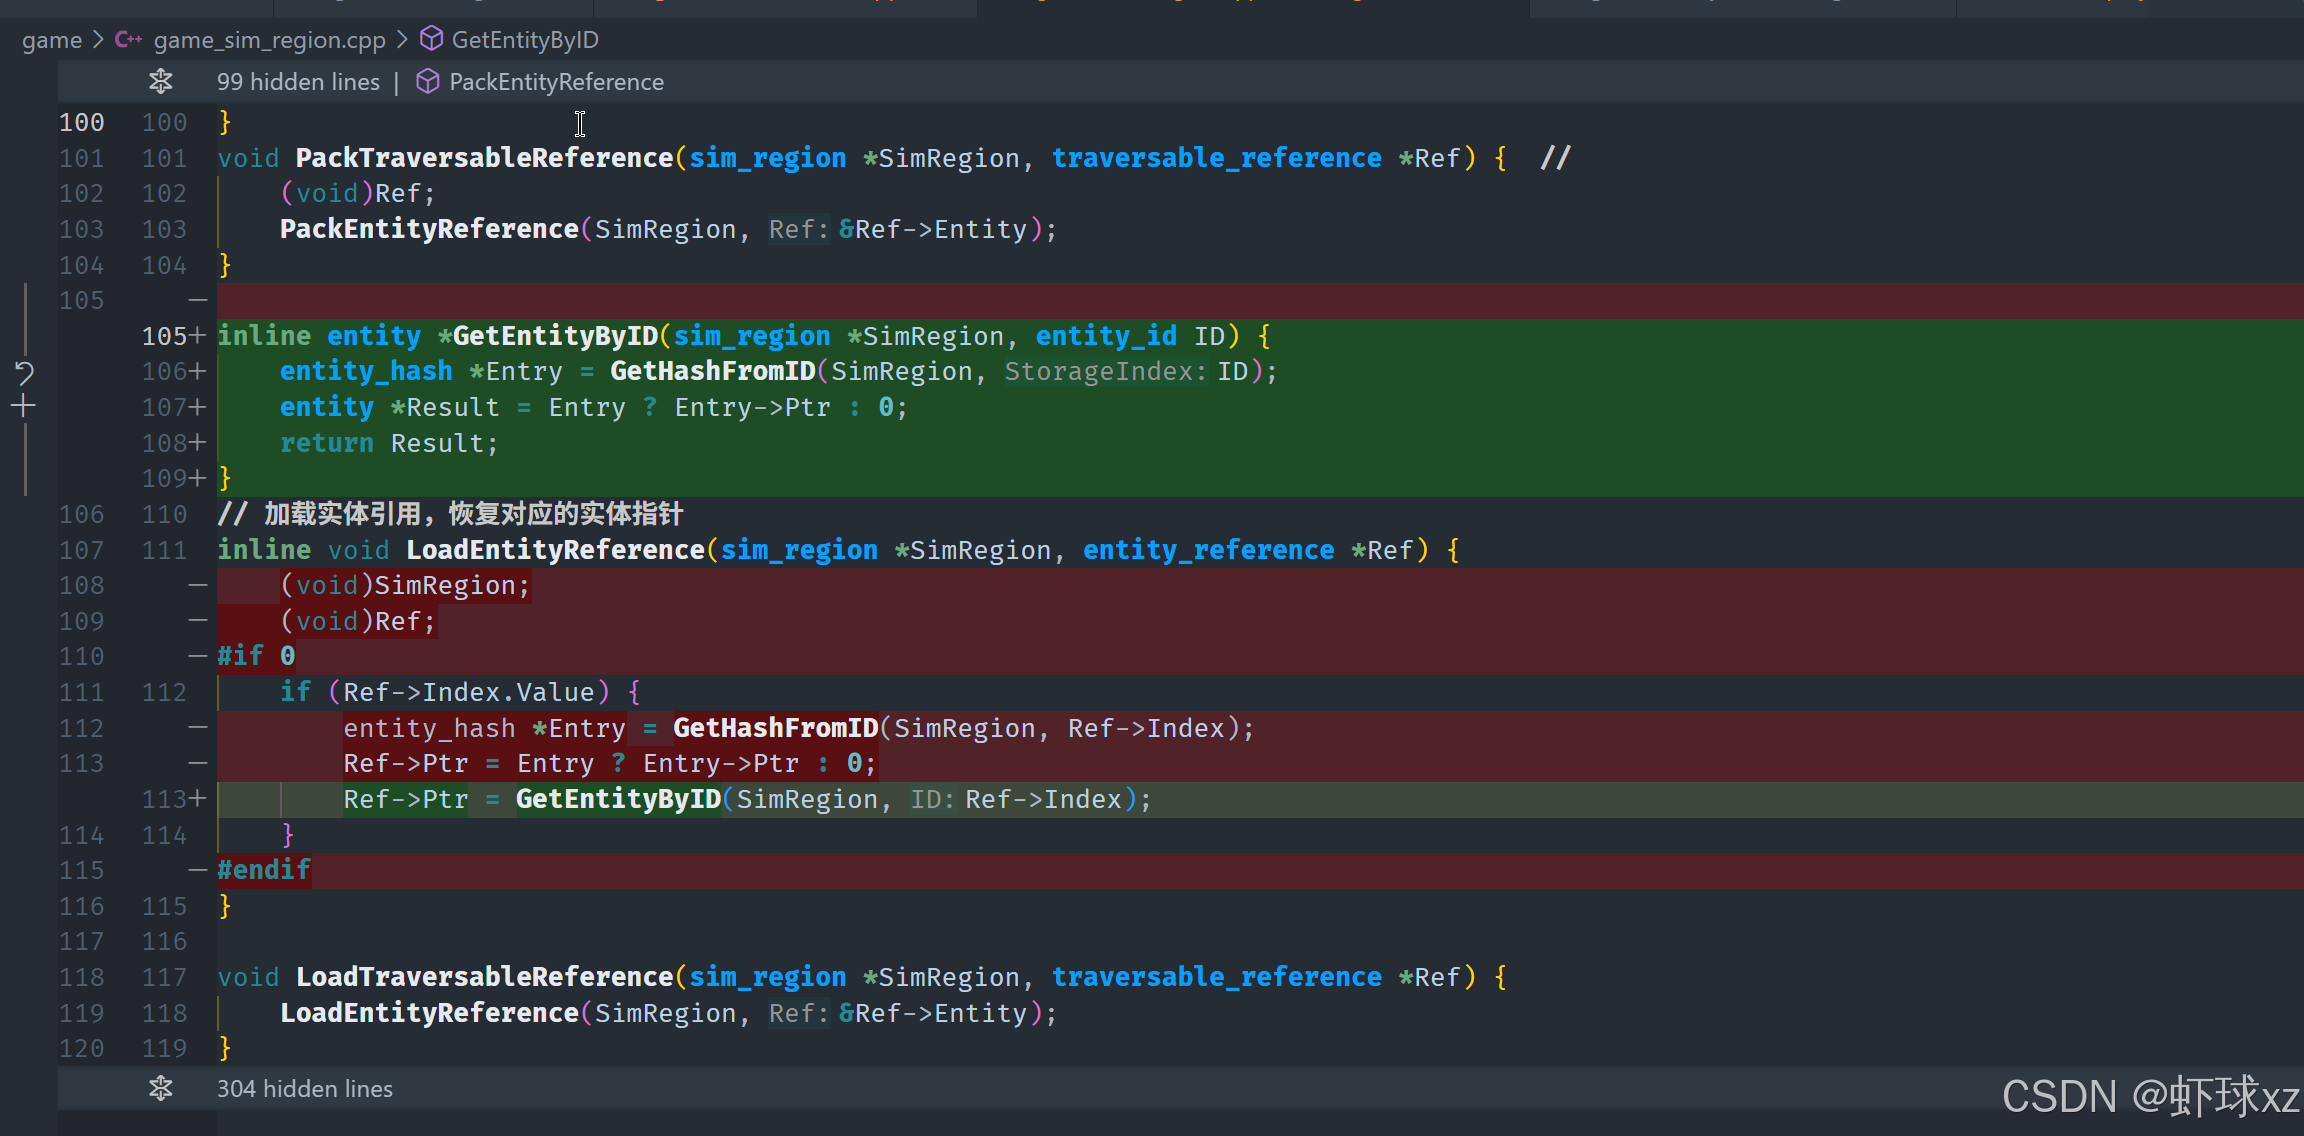Click the ID: inlay hint on line 113
Screen dimensions: 2304x1136
[x=932, y=800]
